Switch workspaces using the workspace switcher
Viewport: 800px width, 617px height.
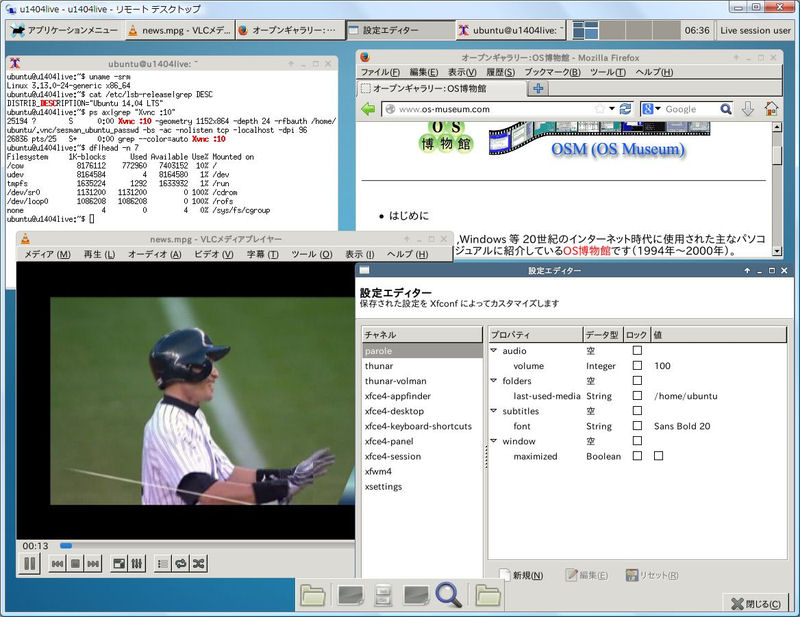[x=626, y=30]
